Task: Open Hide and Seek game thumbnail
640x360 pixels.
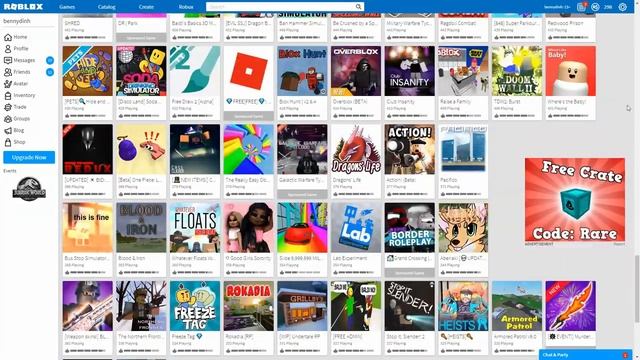Action: [88, 71]
